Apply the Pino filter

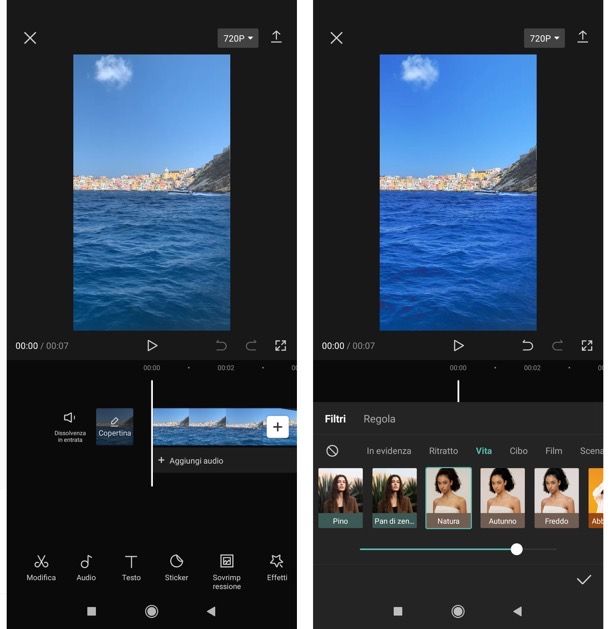pos(340,497)
